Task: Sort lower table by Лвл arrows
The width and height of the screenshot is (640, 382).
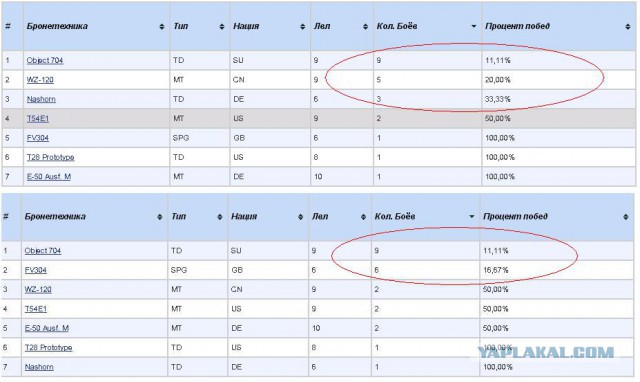Action: point(363,217)
